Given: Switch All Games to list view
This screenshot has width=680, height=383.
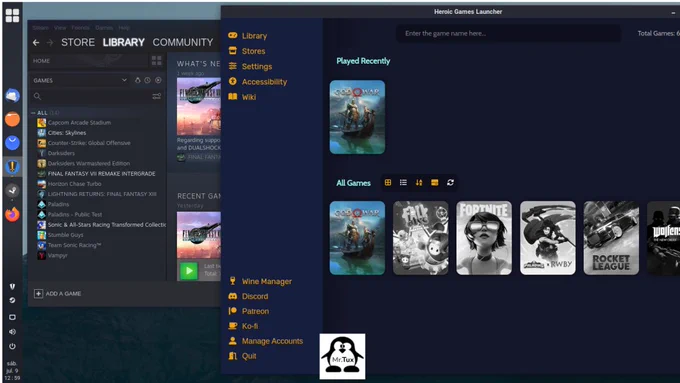Looking at the screenshot, I should pos(403,183).
